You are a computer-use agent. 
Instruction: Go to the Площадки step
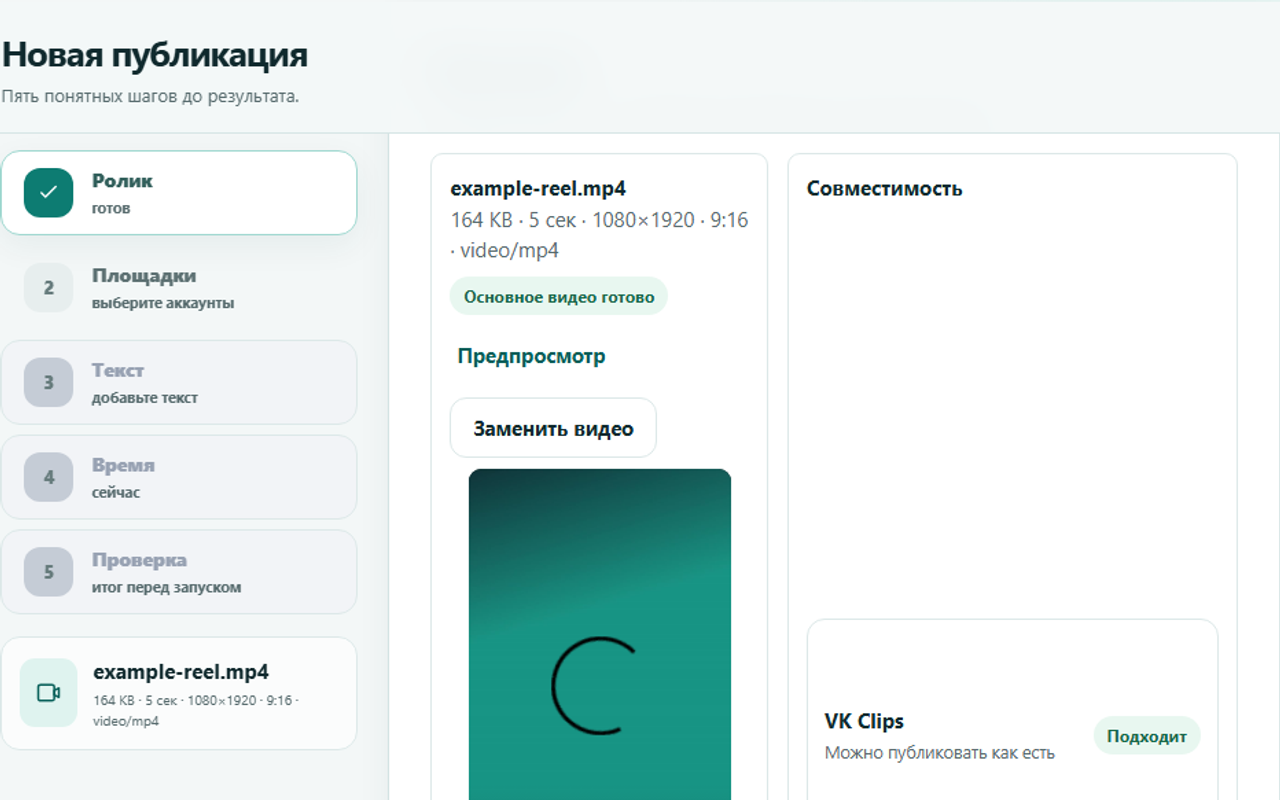pos(179,288)
